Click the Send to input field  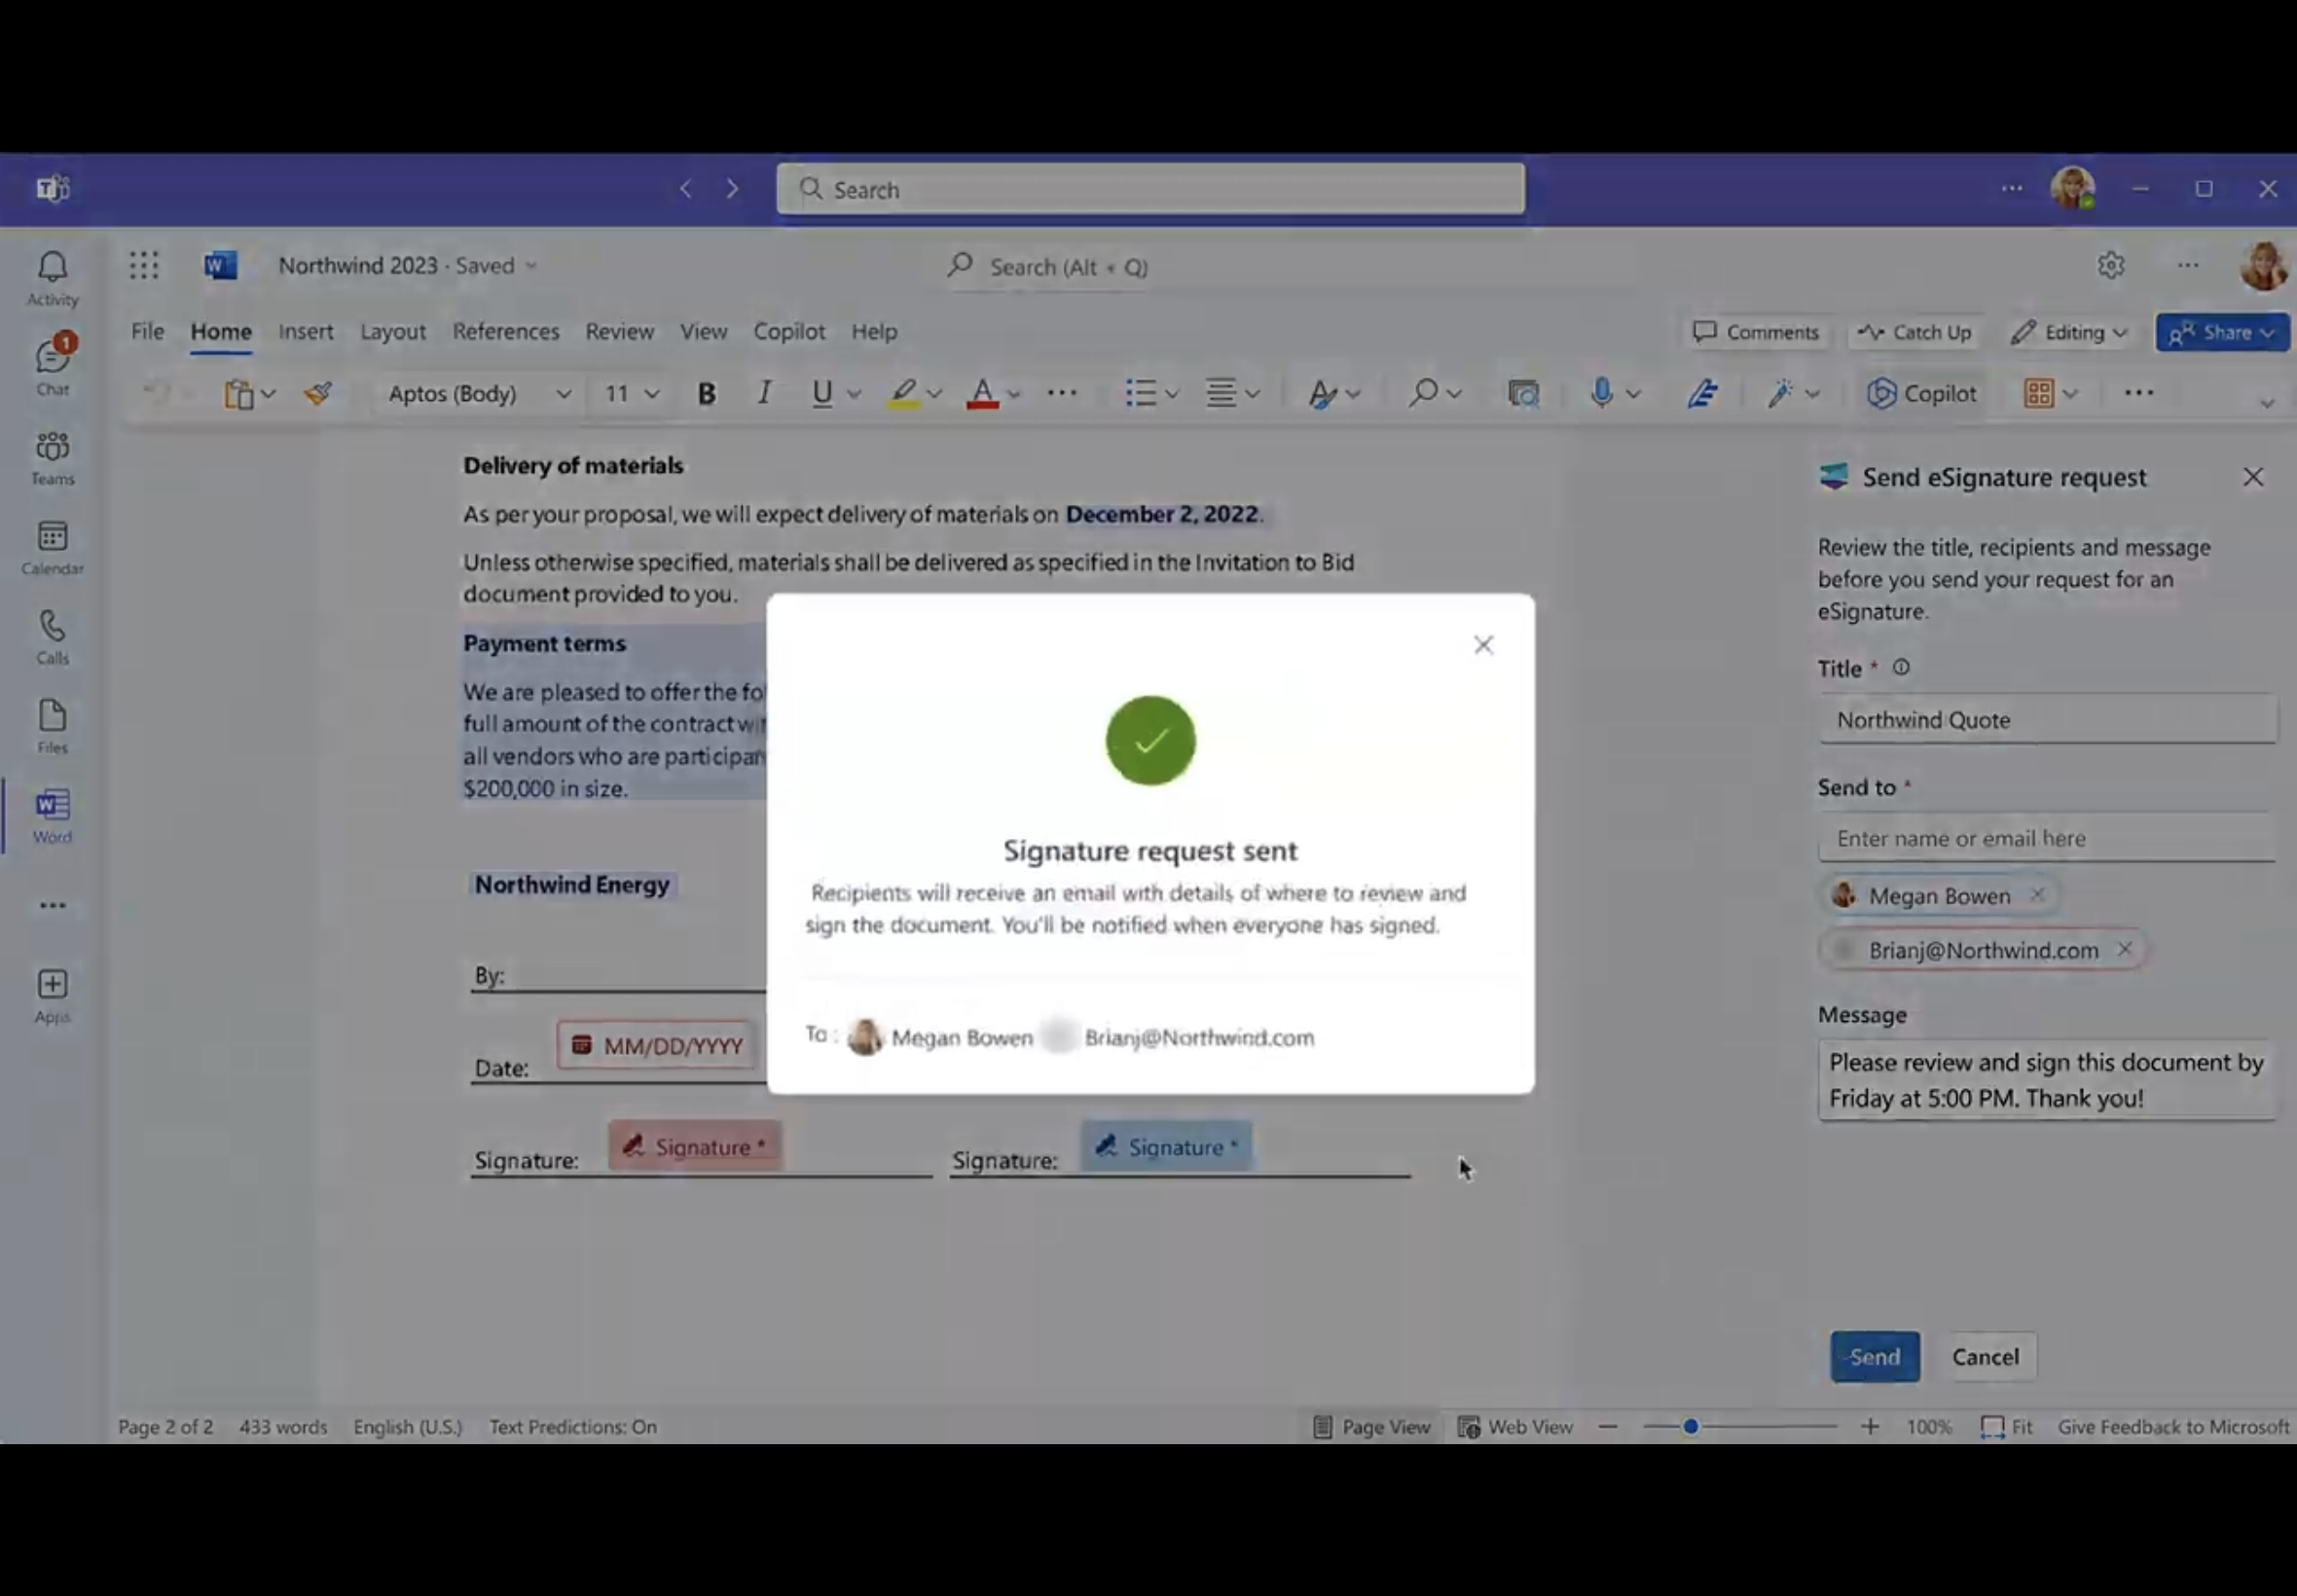click(x=2046, y=837)
